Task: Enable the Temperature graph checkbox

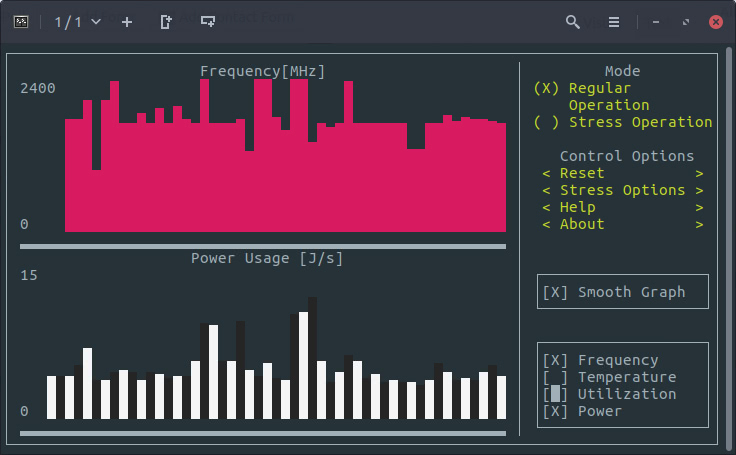Action: [555, 377]
